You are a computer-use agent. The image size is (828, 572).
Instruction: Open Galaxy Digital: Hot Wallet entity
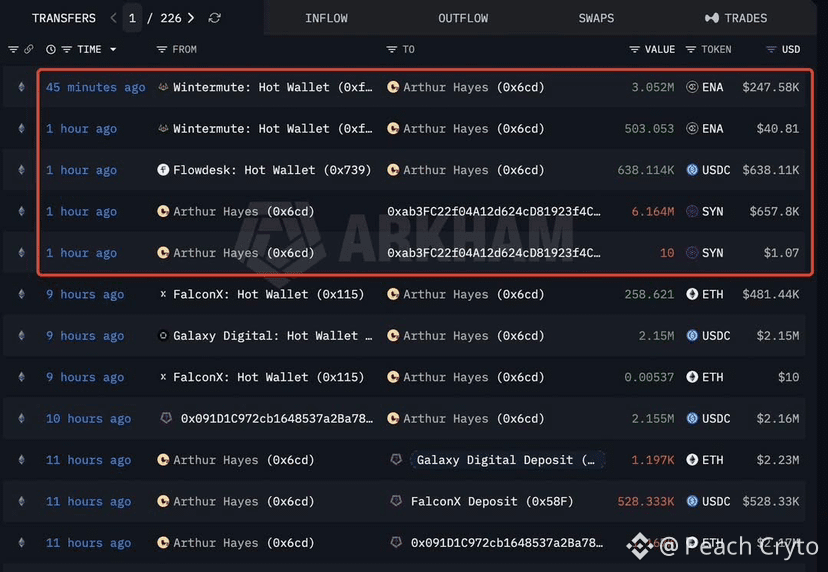272,336
